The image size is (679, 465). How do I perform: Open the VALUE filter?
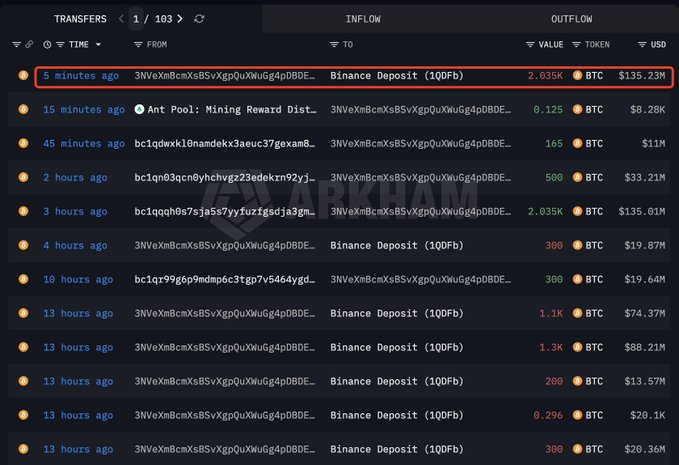click(x=530, y=45)
